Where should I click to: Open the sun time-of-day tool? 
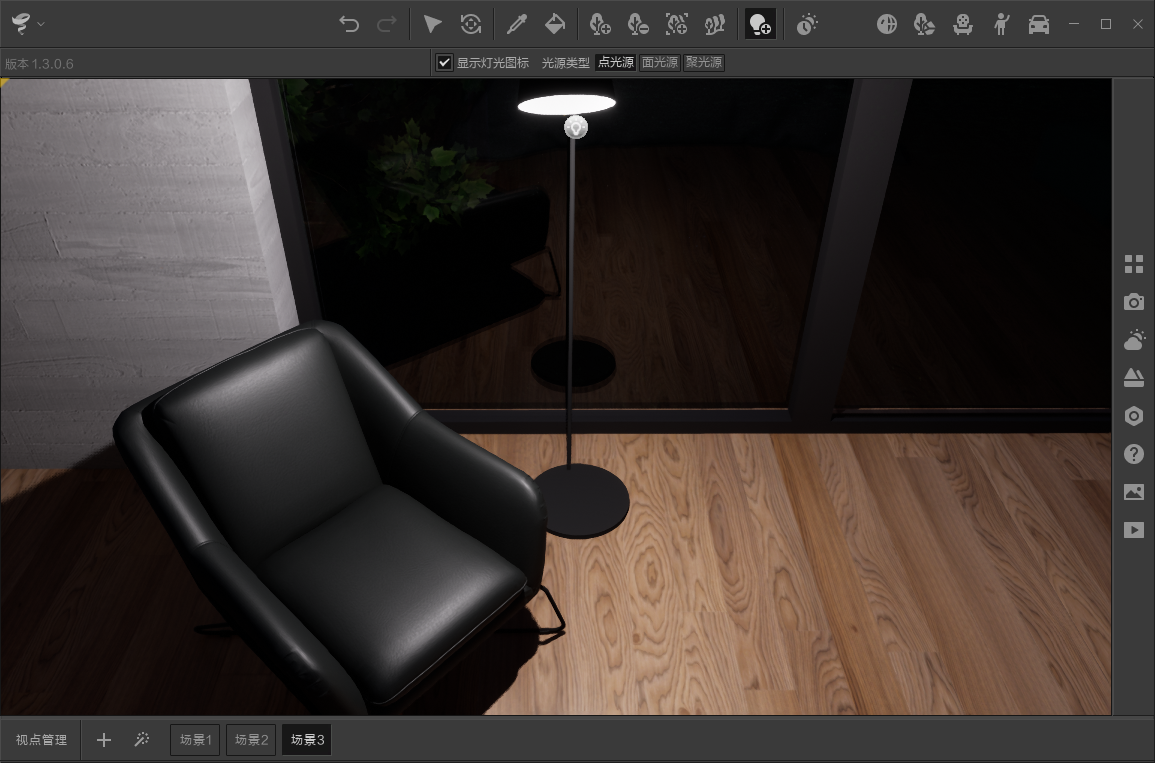pos(807,23)
